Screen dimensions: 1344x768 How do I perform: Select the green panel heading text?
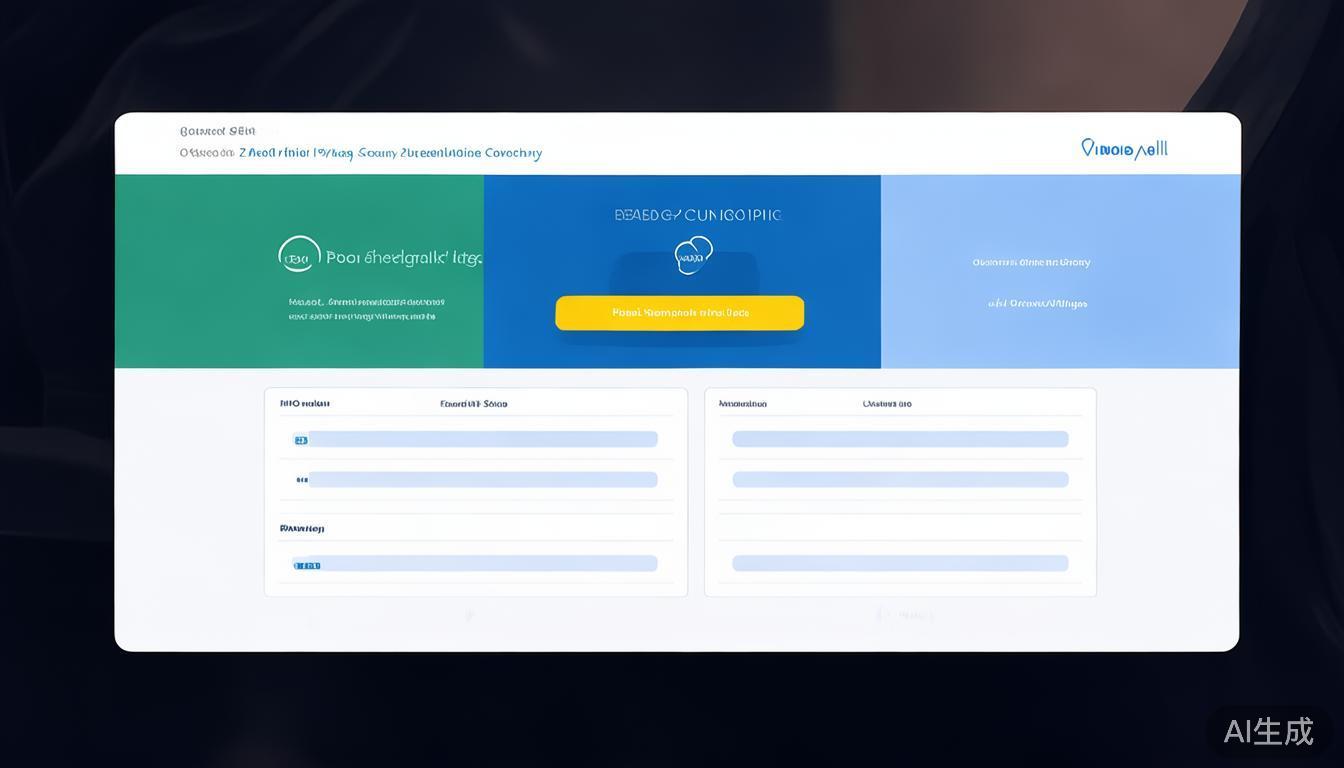[403, 258]
